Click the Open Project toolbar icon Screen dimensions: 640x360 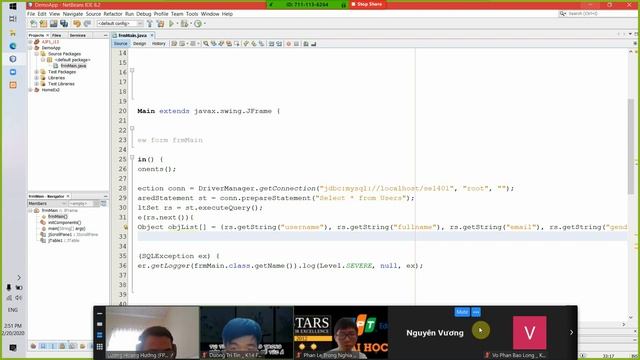click(x=53, y=24)
